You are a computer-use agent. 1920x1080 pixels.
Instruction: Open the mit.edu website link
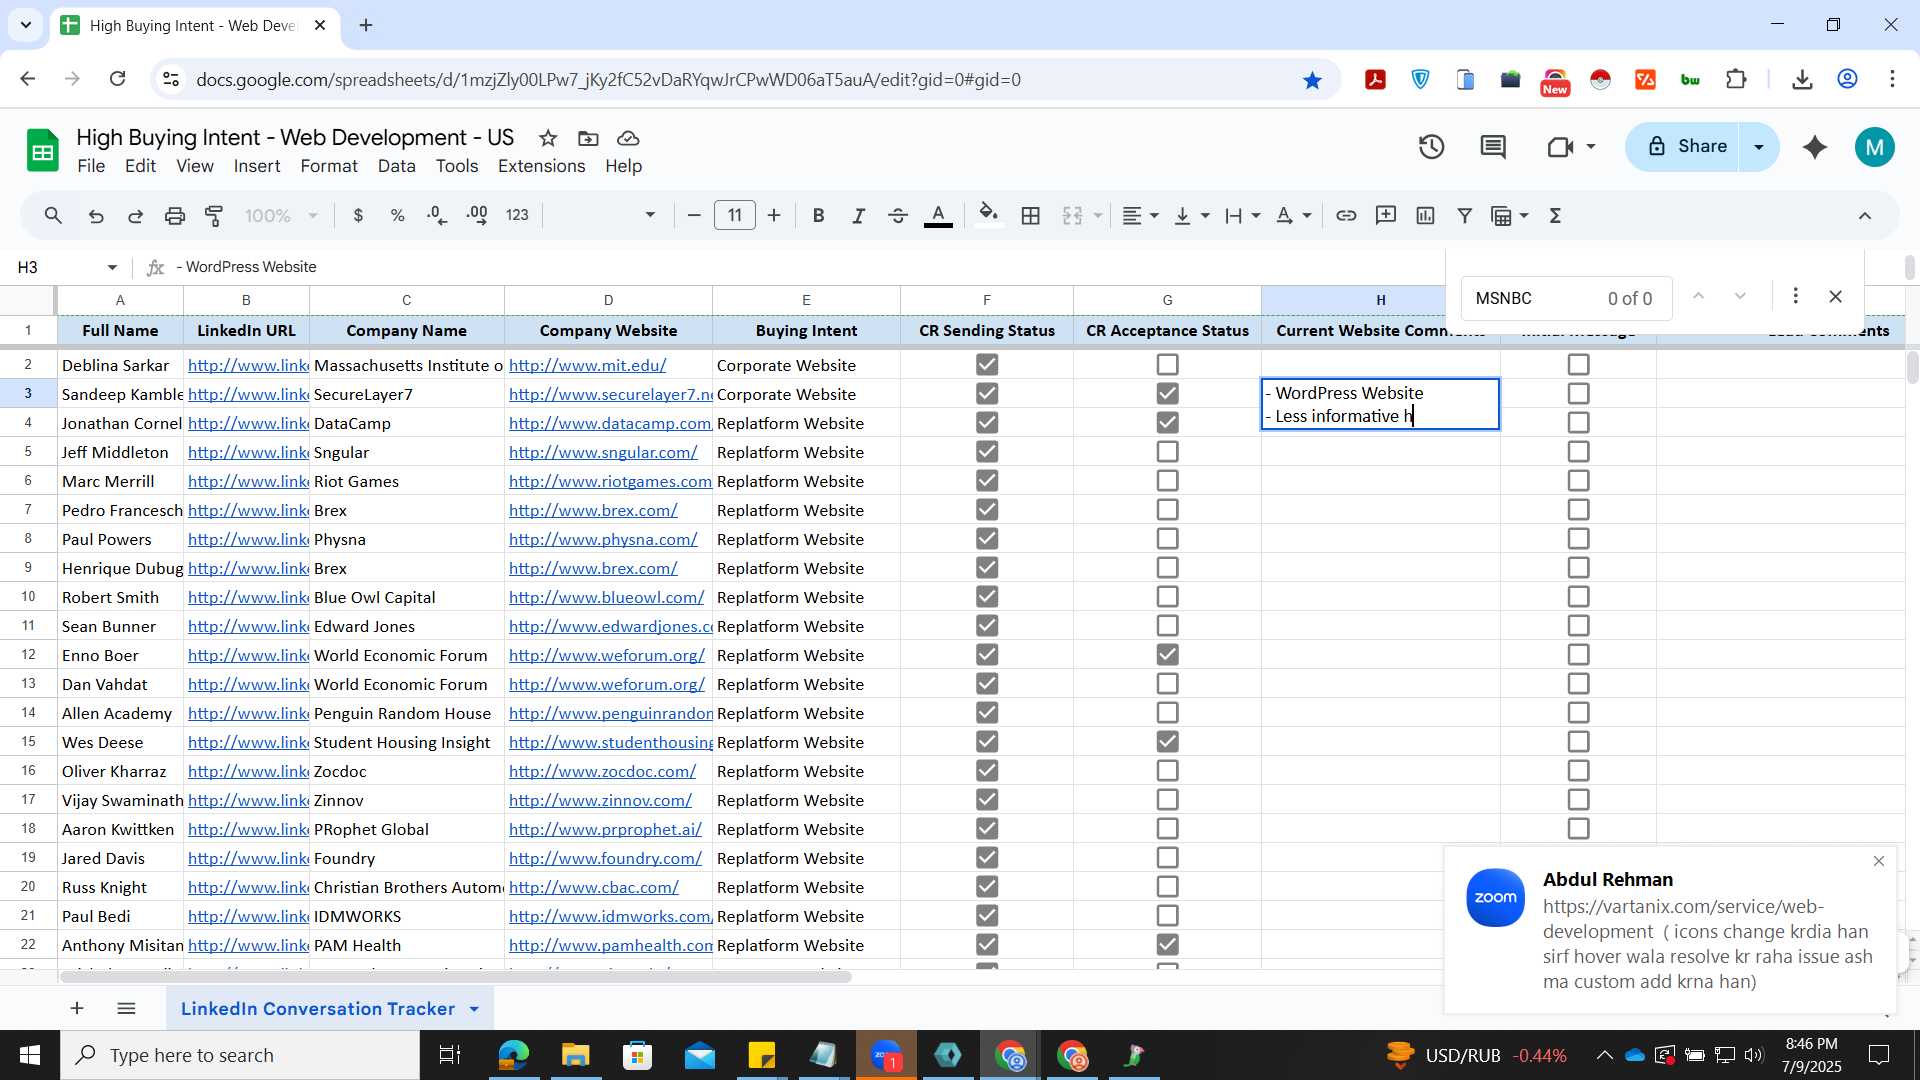pos(587,365)
